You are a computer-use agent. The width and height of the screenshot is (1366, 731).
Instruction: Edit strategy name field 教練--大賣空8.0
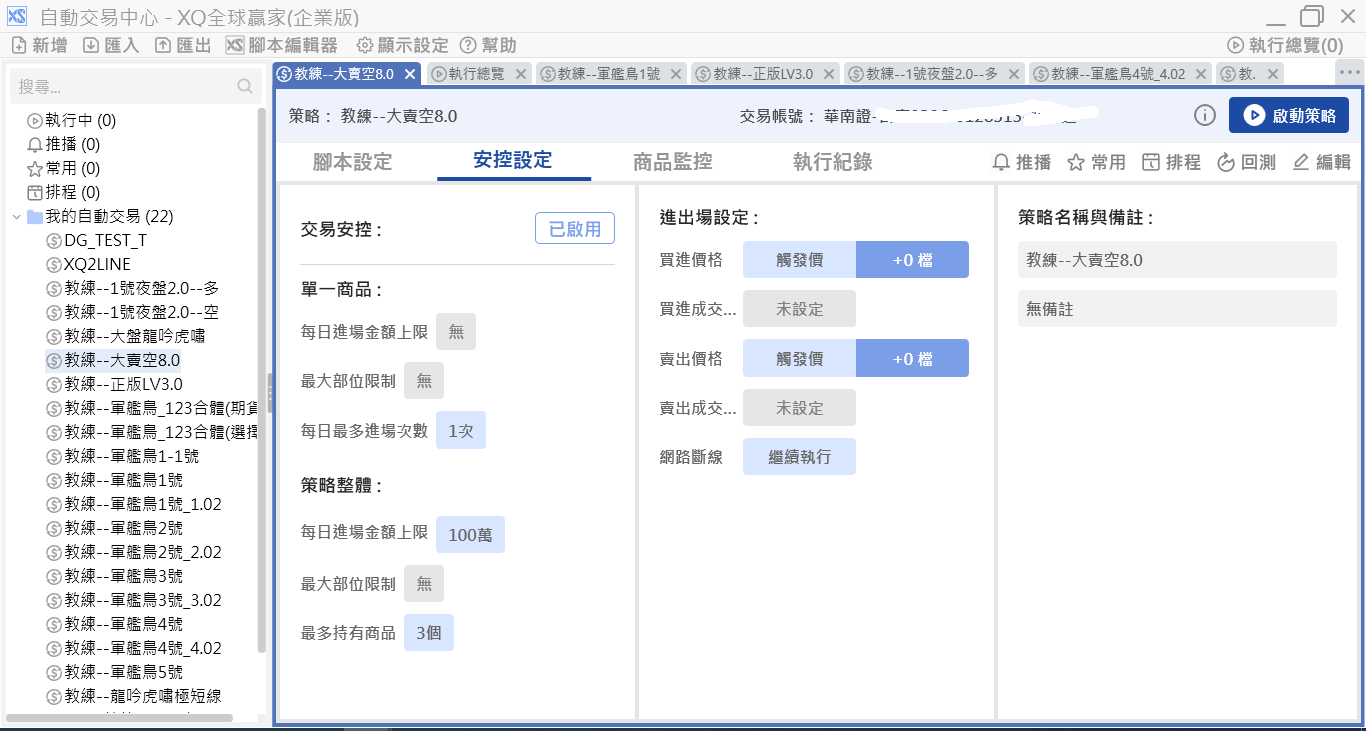1177,260
